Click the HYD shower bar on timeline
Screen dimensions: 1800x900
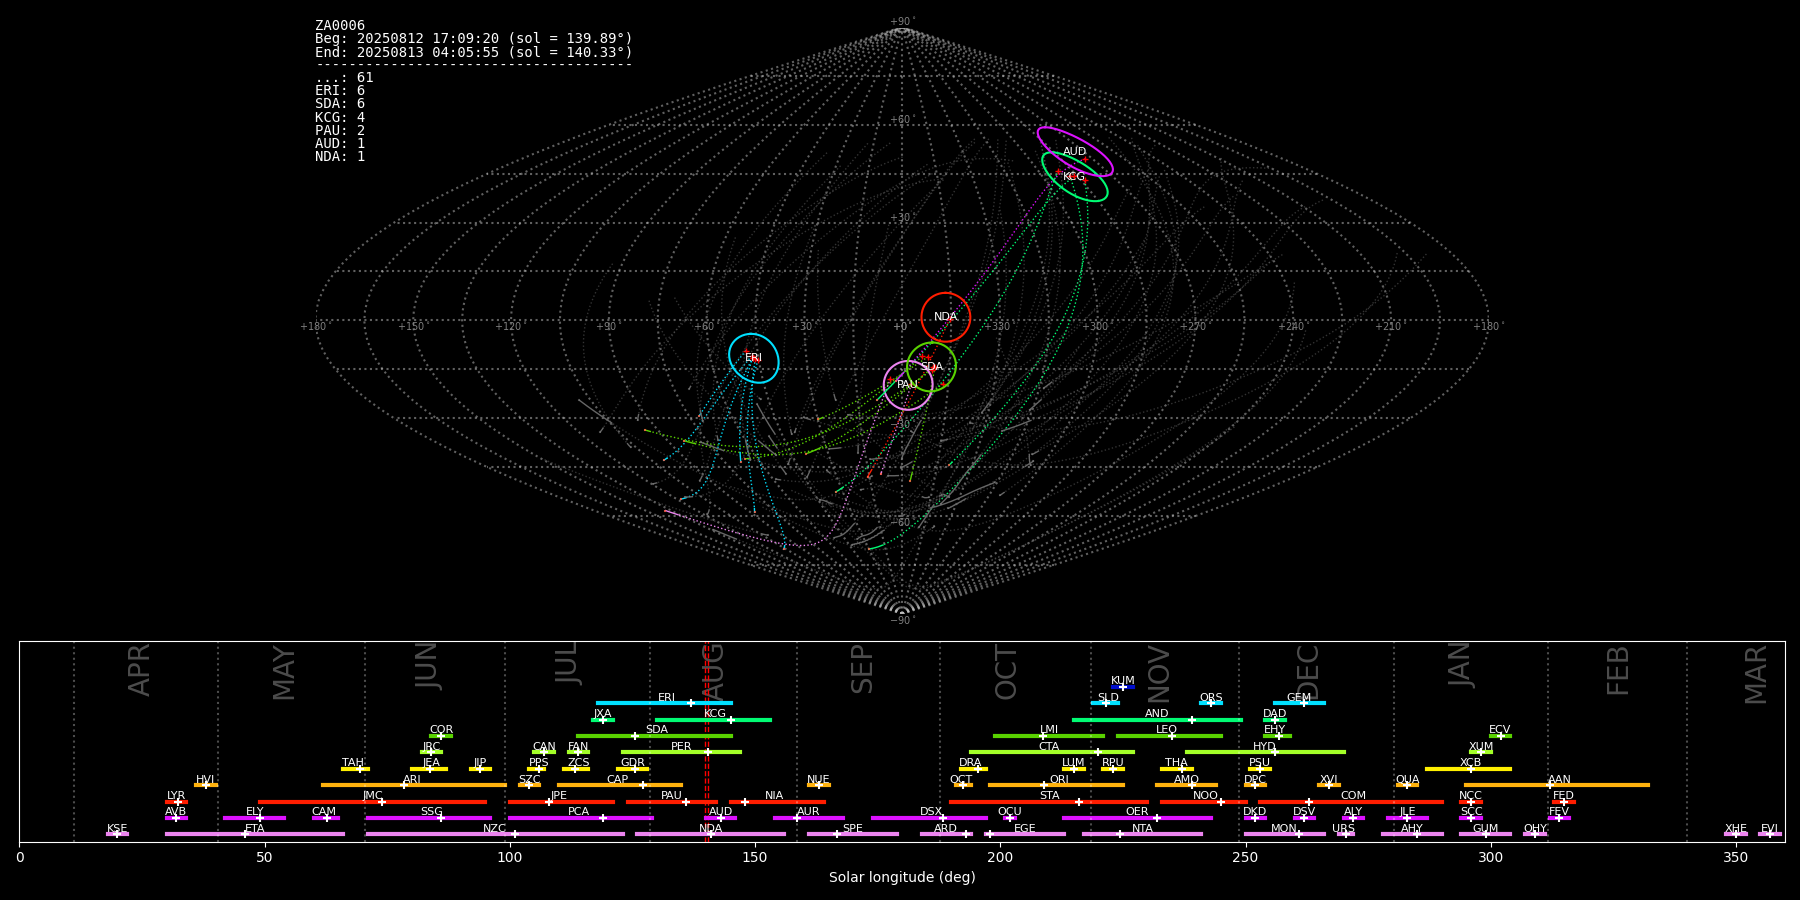click(x=1265, y=752)
